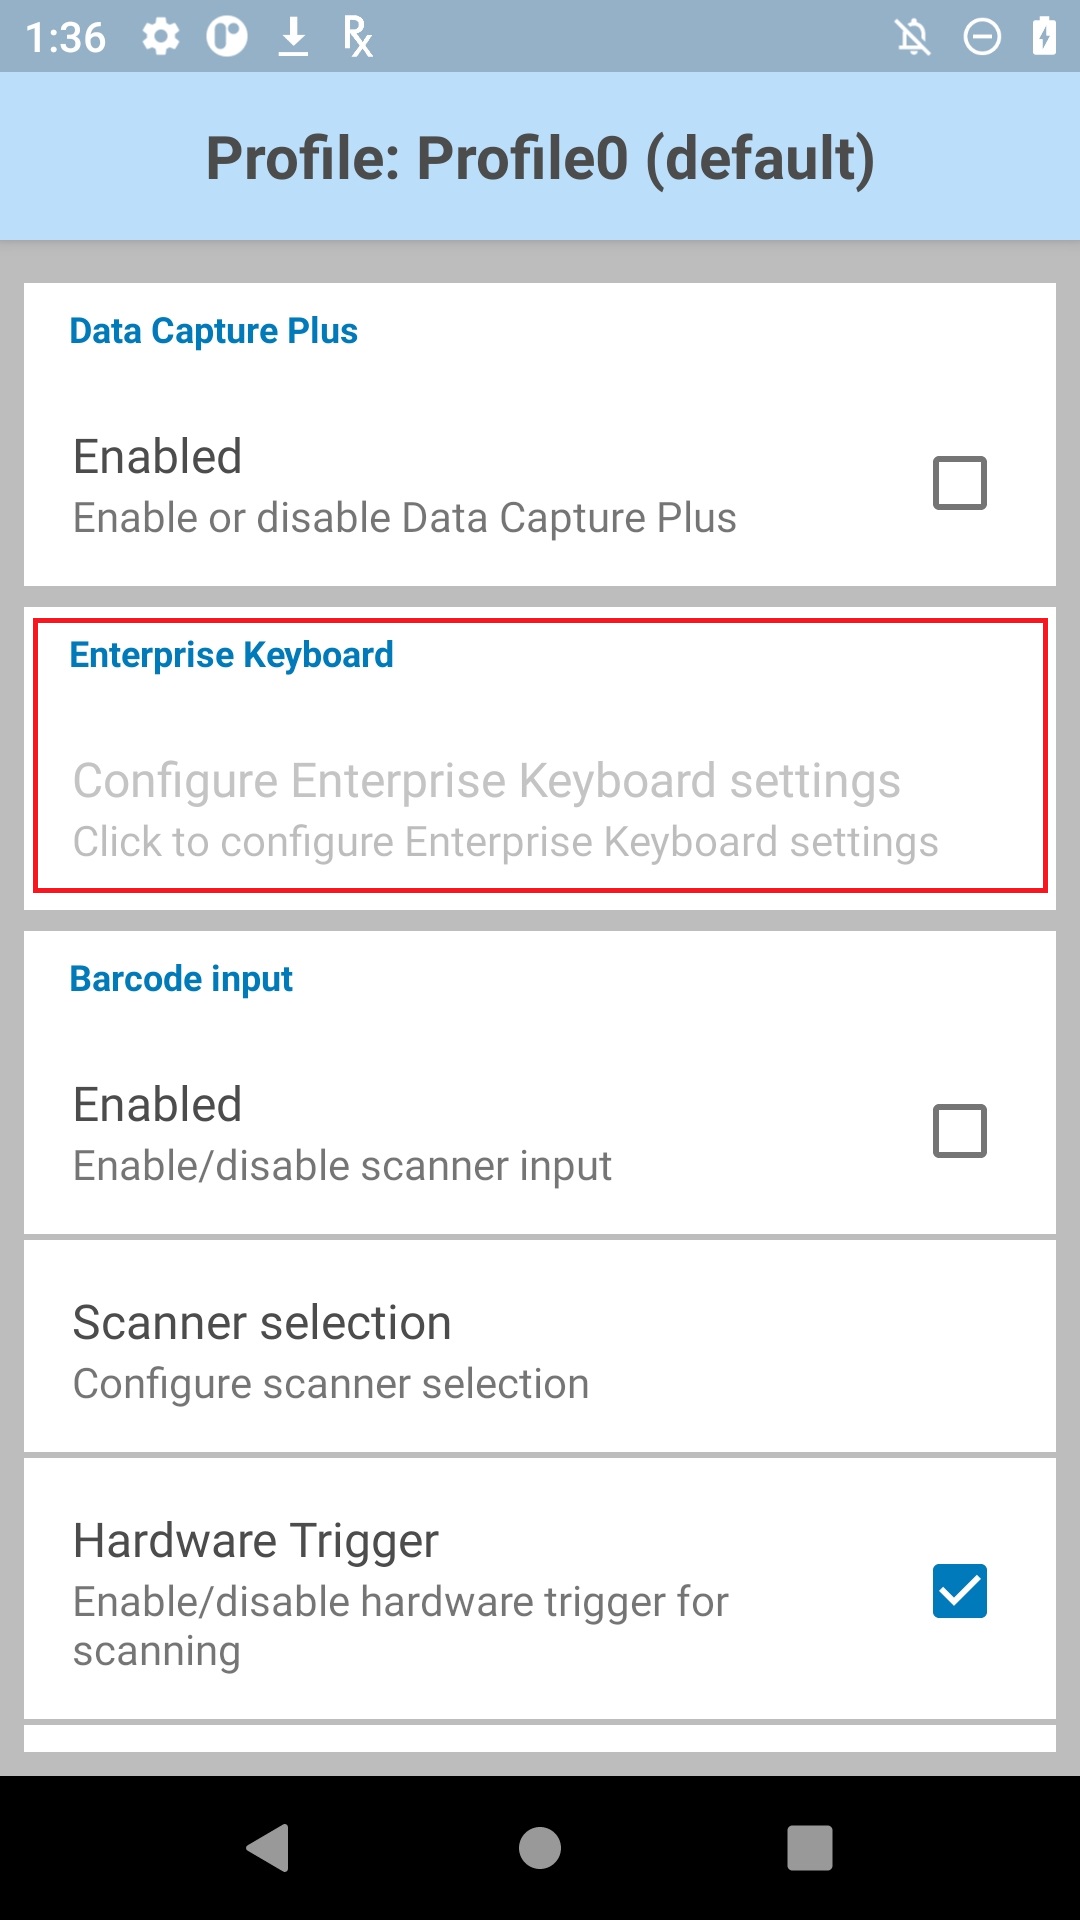Select the Barcode input section header
The height and width of the screenshot is (1920, 1080).
[x=181, y=979]
